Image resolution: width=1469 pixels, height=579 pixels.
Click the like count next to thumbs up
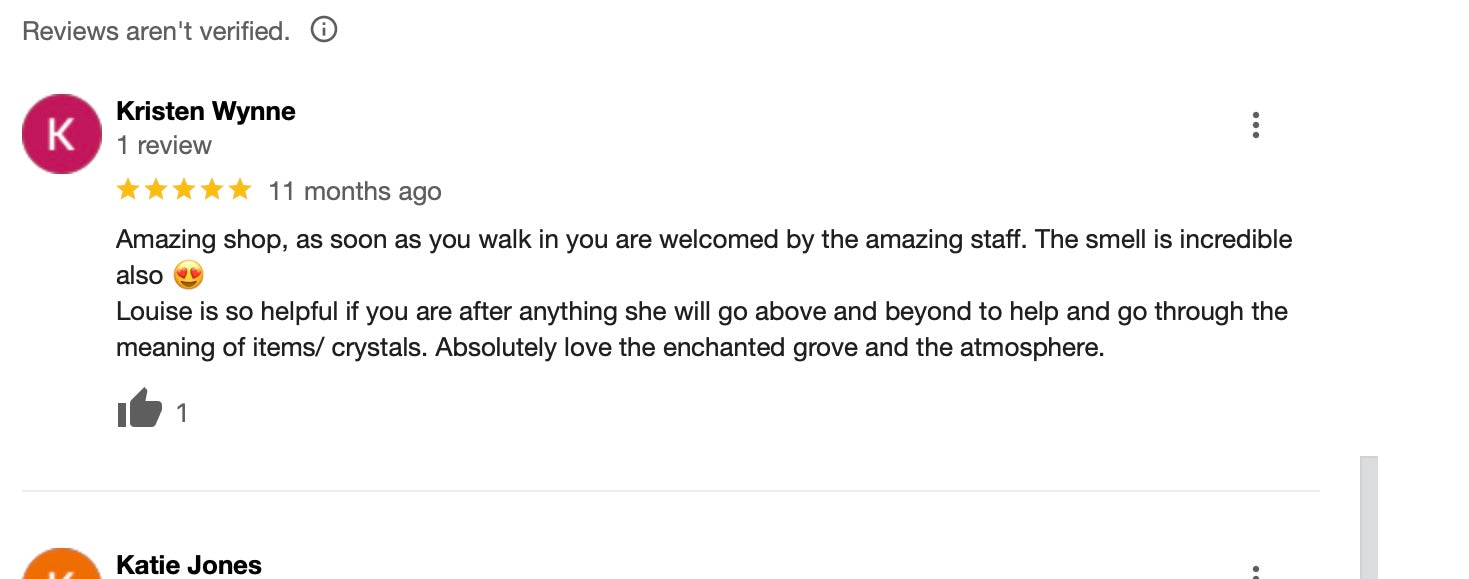point(182,413)
